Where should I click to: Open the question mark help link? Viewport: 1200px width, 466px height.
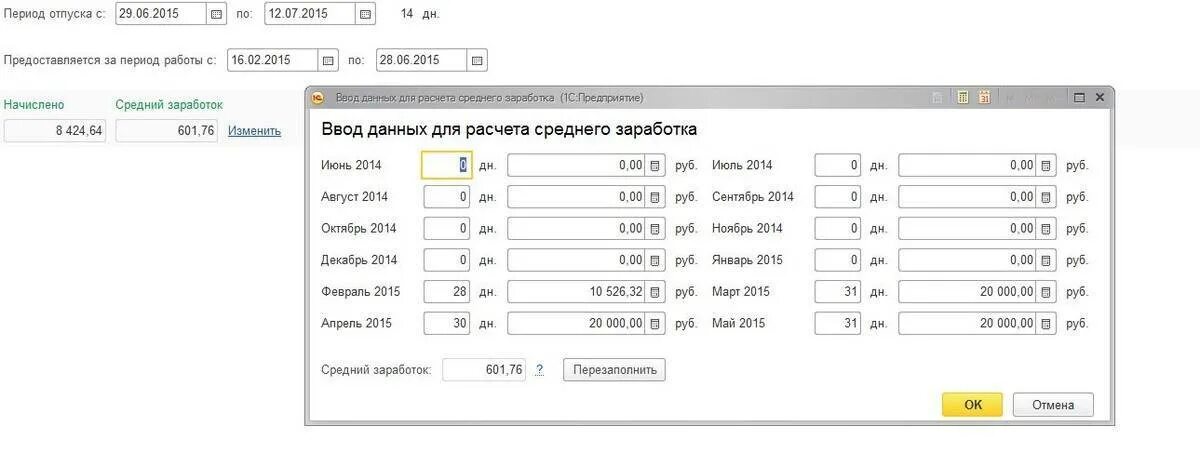click(x=539, y=370)
